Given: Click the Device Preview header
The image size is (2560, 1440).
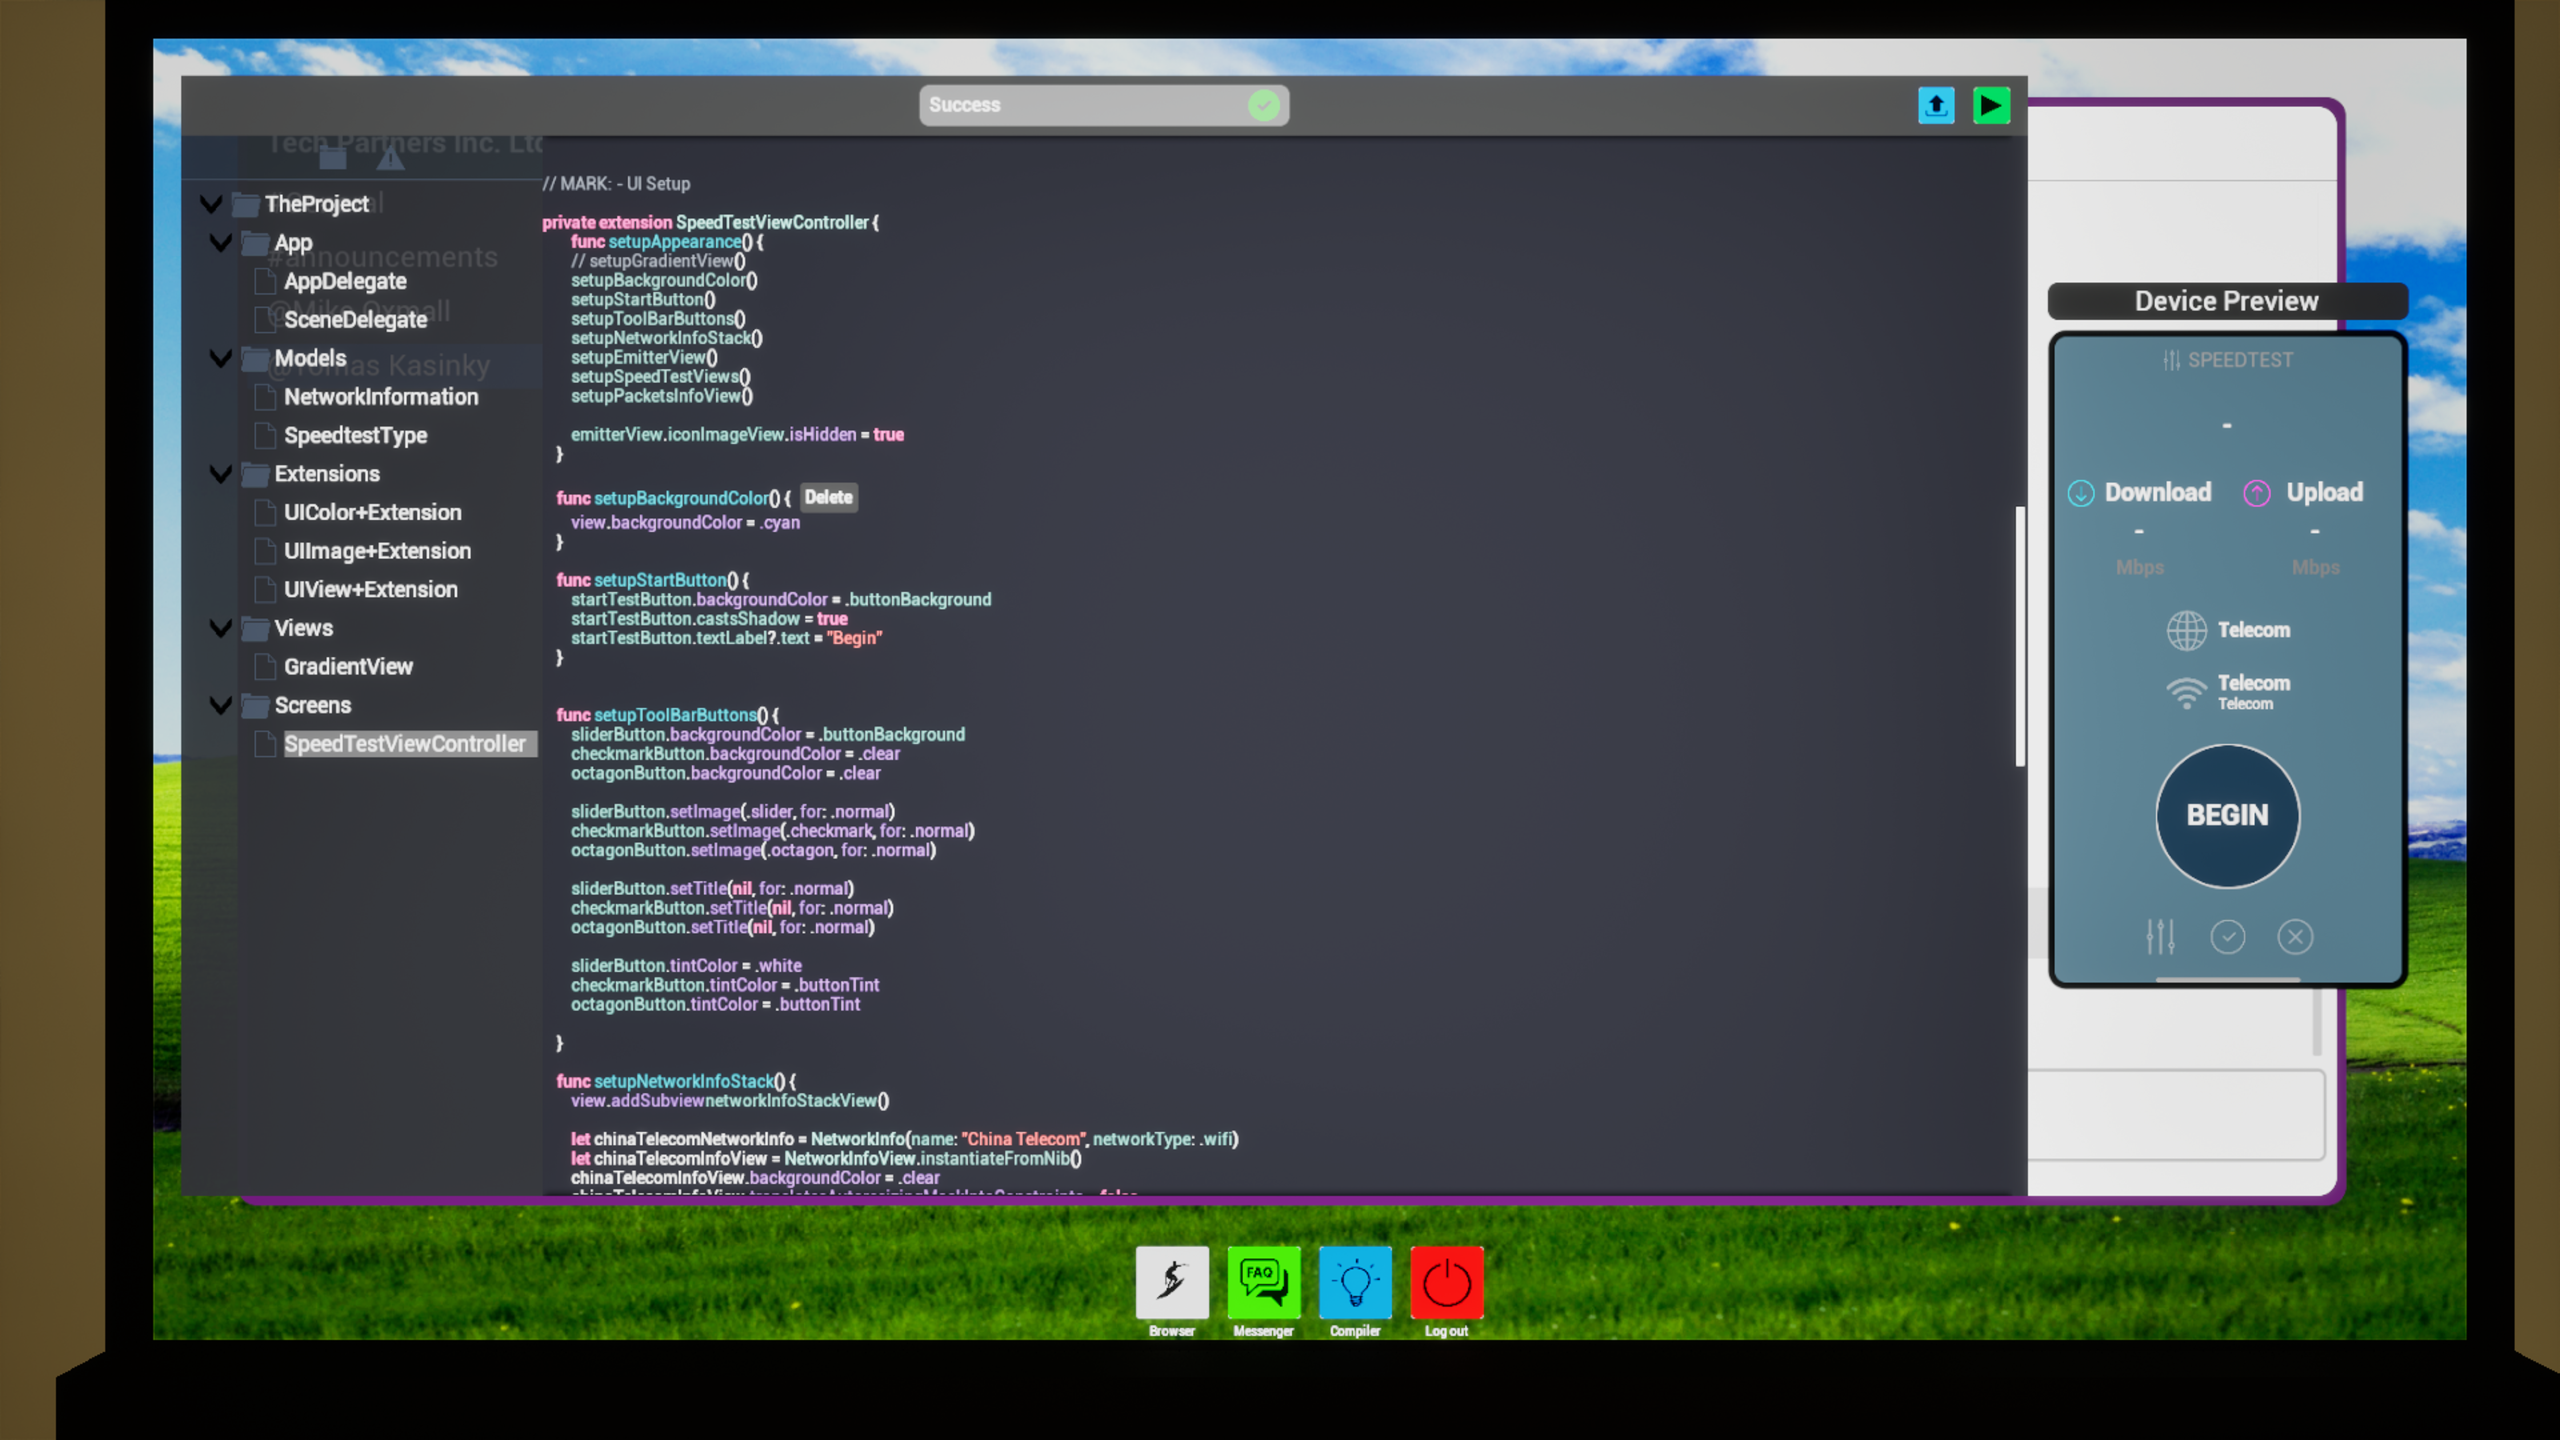Looking at the screenshot, I should click(x=2227, y=301).
